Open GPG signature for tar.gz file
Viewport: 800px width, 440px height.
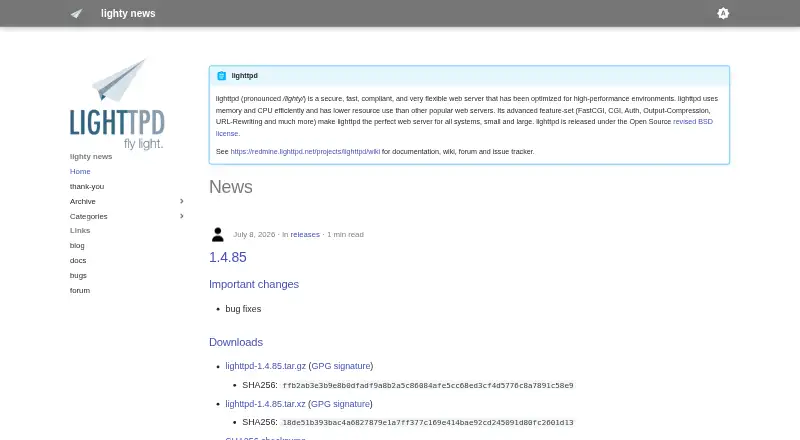coord(341,366)
